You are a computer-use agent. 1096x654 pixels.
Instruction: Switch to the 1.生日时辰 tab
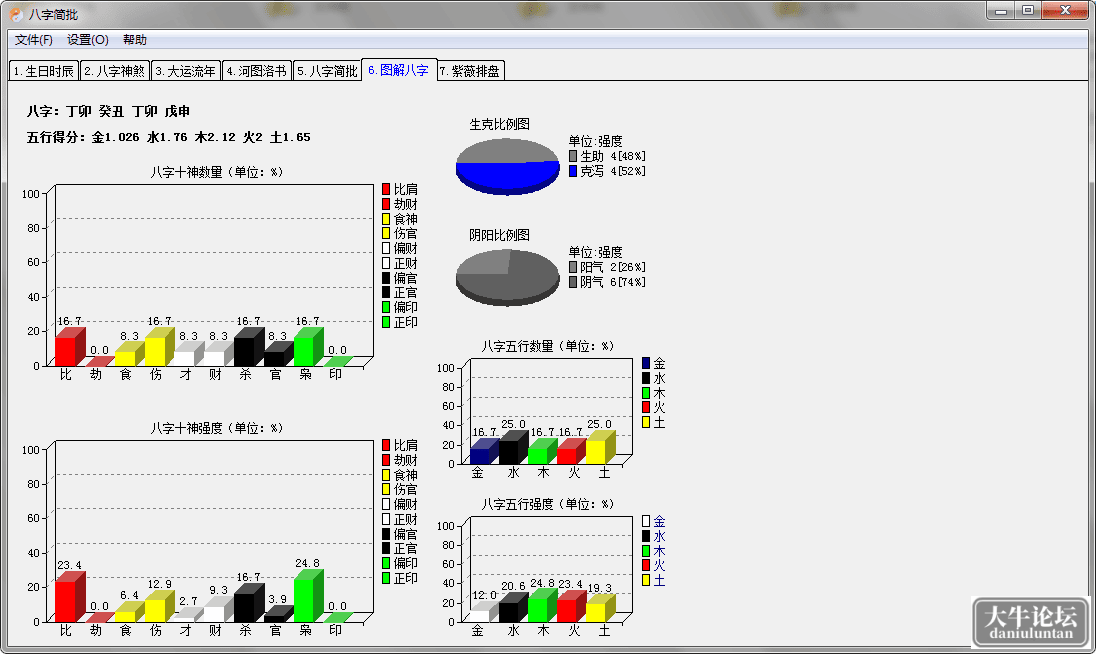click(x=43, y=71)
